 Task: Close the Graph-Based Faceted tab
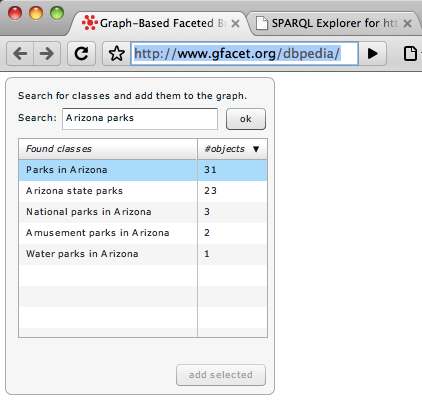tap(235, 23)
